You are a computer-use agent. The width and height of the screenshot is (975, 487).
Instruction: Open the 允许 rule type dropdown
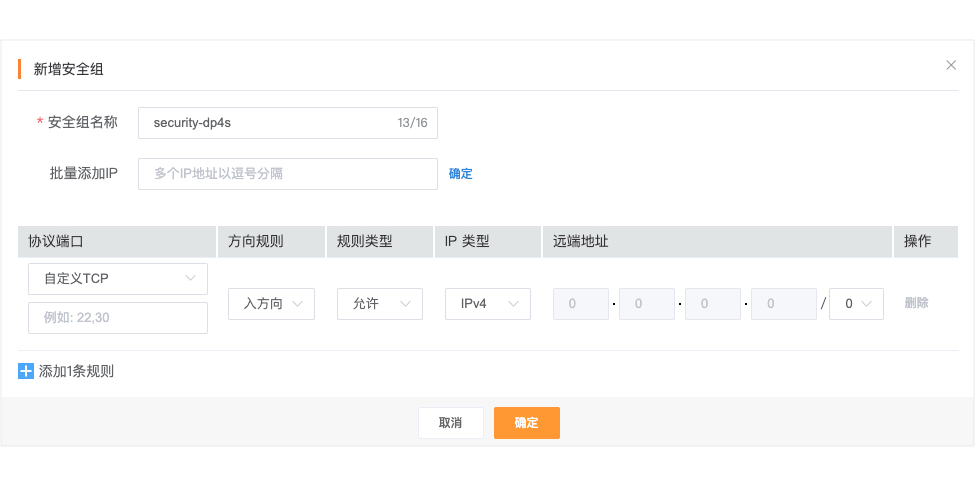[379, 304]
